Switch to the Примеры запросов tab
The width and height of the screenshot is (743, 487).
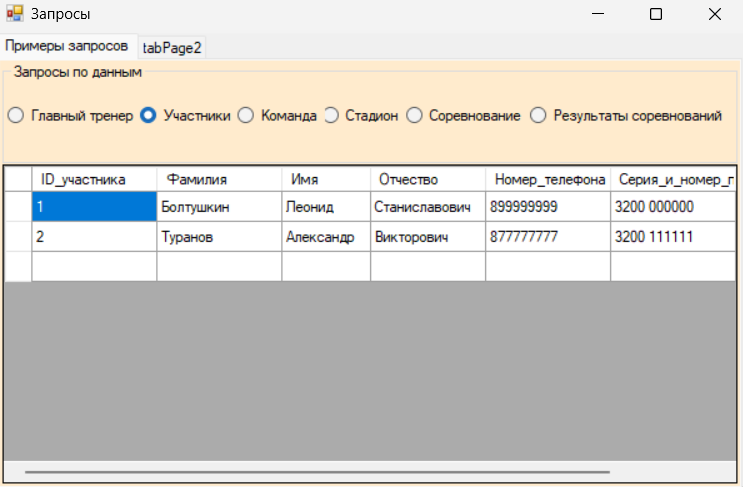click(x=67, y=46)
